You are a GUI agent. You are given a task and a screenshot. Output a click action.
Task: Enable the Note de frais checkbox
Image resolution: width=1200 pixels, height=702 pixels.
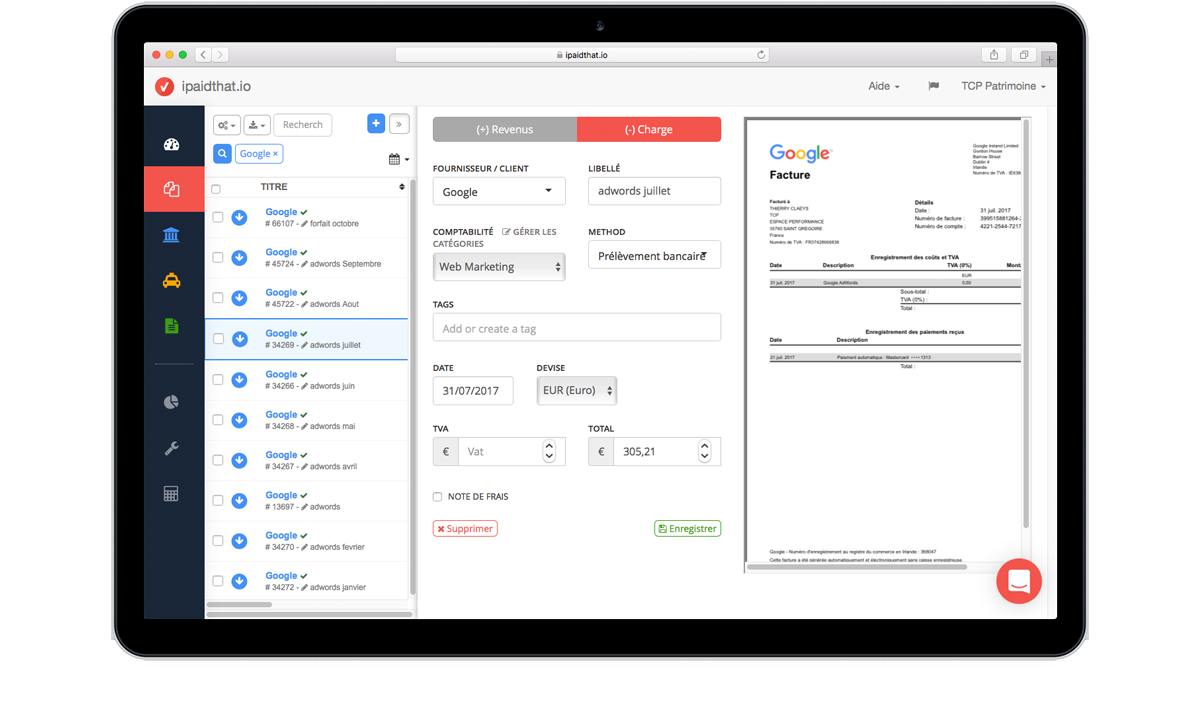pos(437,497)
